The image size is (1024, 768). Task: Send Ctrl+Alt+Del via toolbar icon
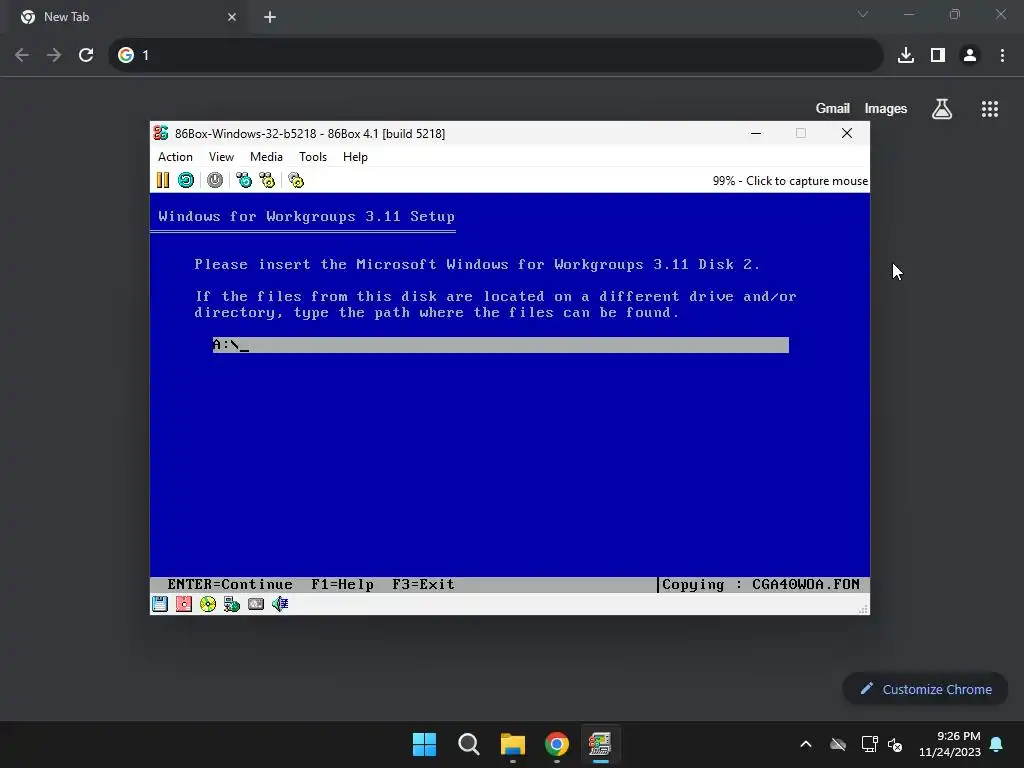(244, 180)
